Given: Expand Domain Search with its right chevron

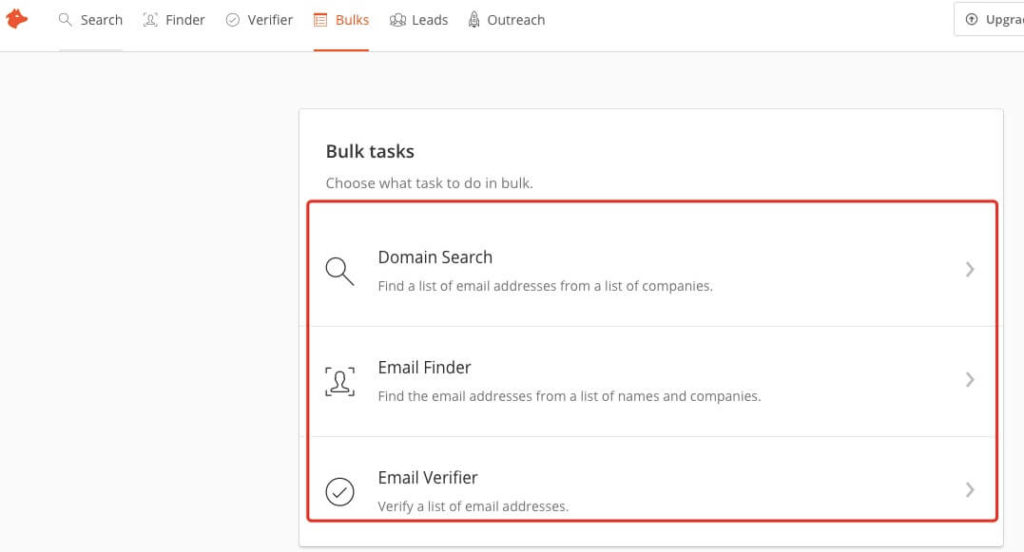Looking at the screenshot, I should [970, 269].
